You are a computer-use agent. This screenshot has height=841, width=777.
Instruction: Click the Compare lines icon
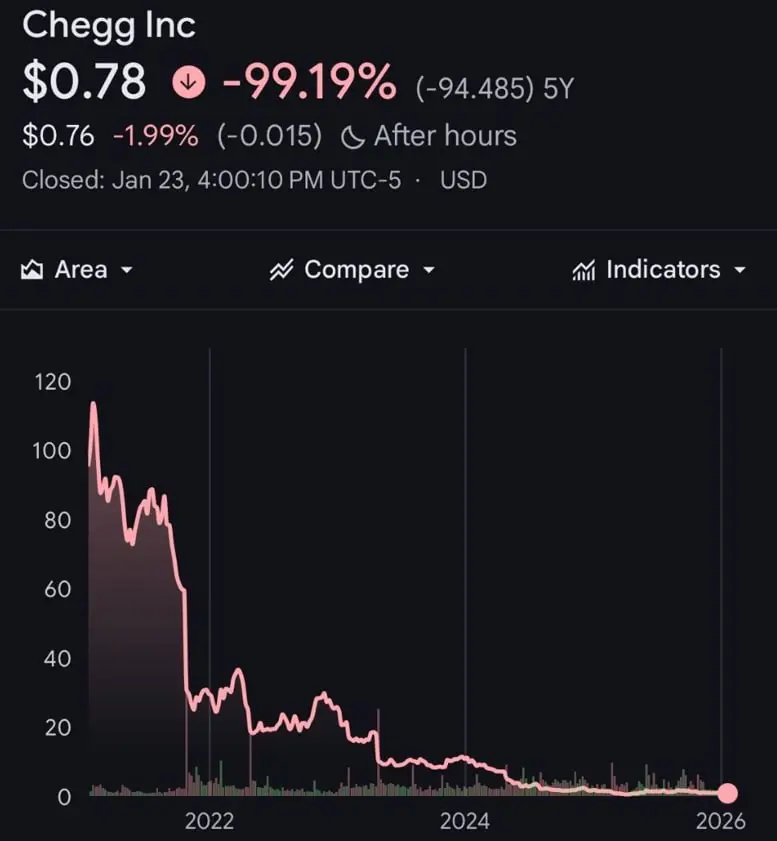(x=282, y=270)
